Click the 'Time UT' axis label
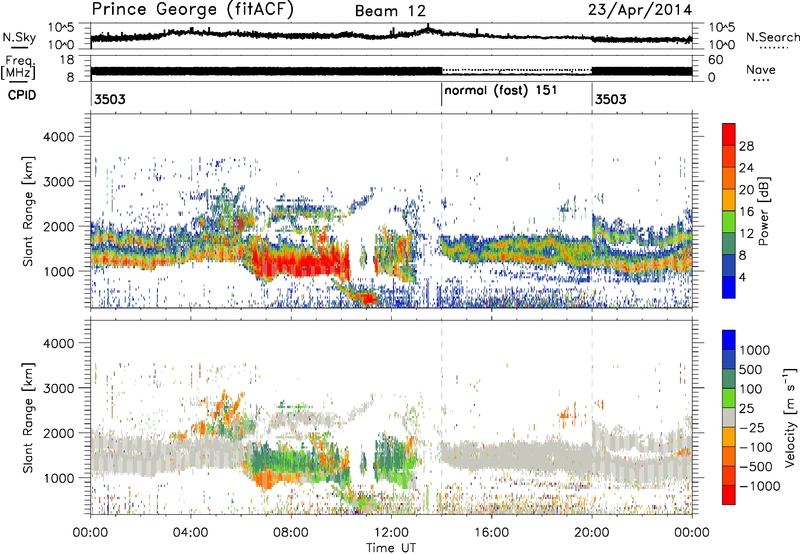 point(391,548)
